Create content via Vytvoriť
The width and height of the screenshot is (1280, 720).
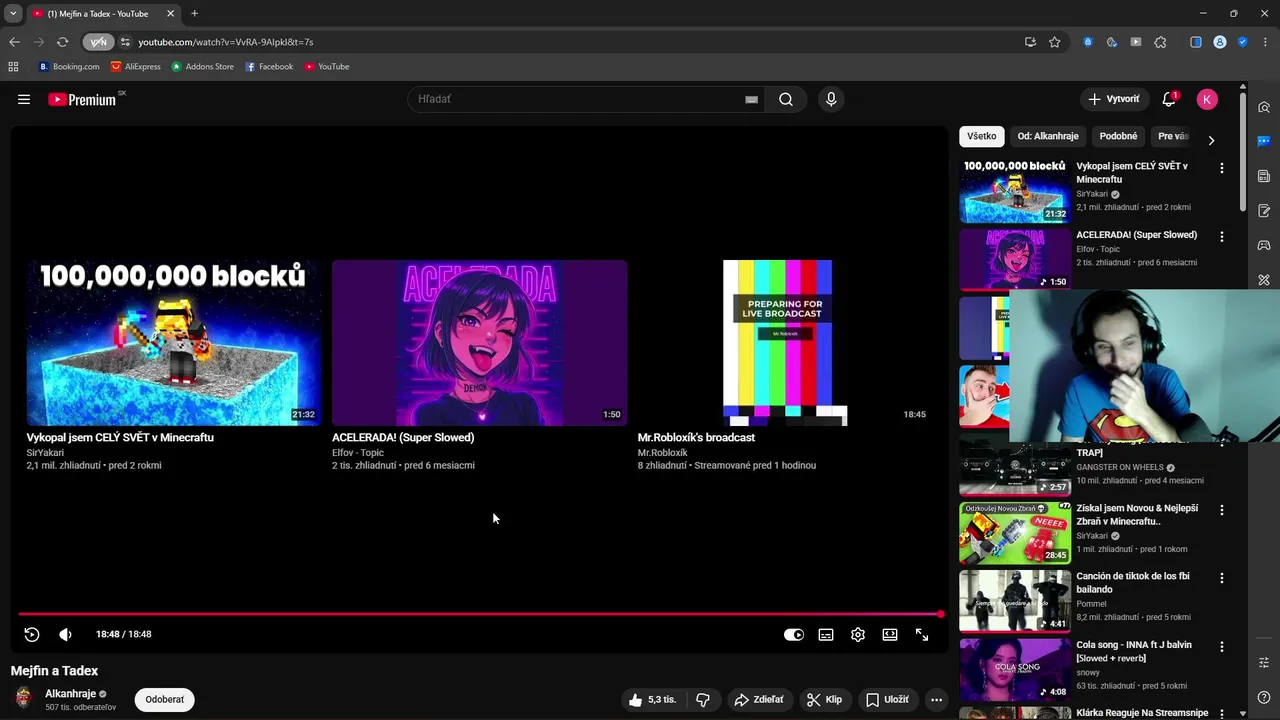[1114, 99]
